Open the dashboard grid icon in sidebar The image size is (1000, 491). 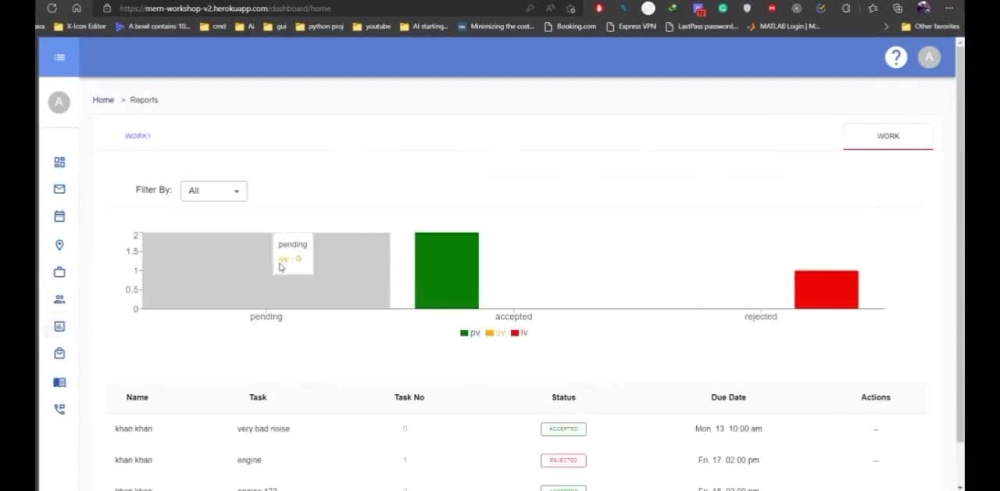click(x=59, y=162)
